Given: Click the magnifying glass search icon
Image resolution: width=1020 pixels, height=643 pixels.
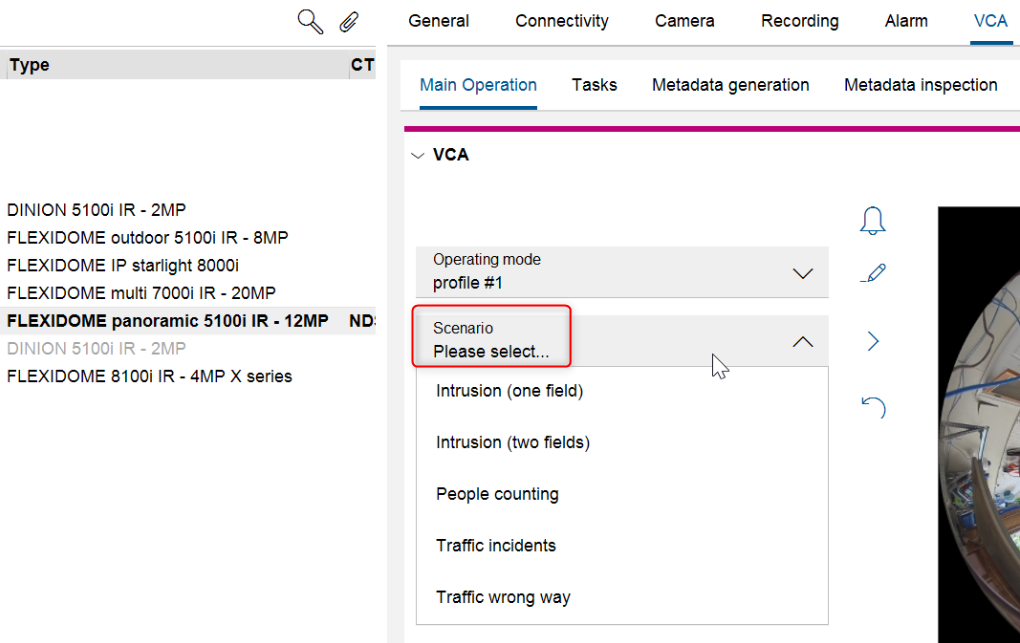Looking at the screenshot, I should click(x=311, y=22).
